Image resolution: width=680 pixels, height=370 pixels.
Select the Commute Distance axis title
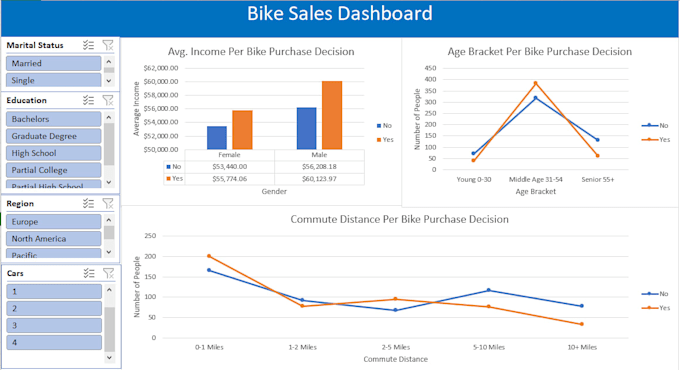pyautogui.click(x=396, y=359)
